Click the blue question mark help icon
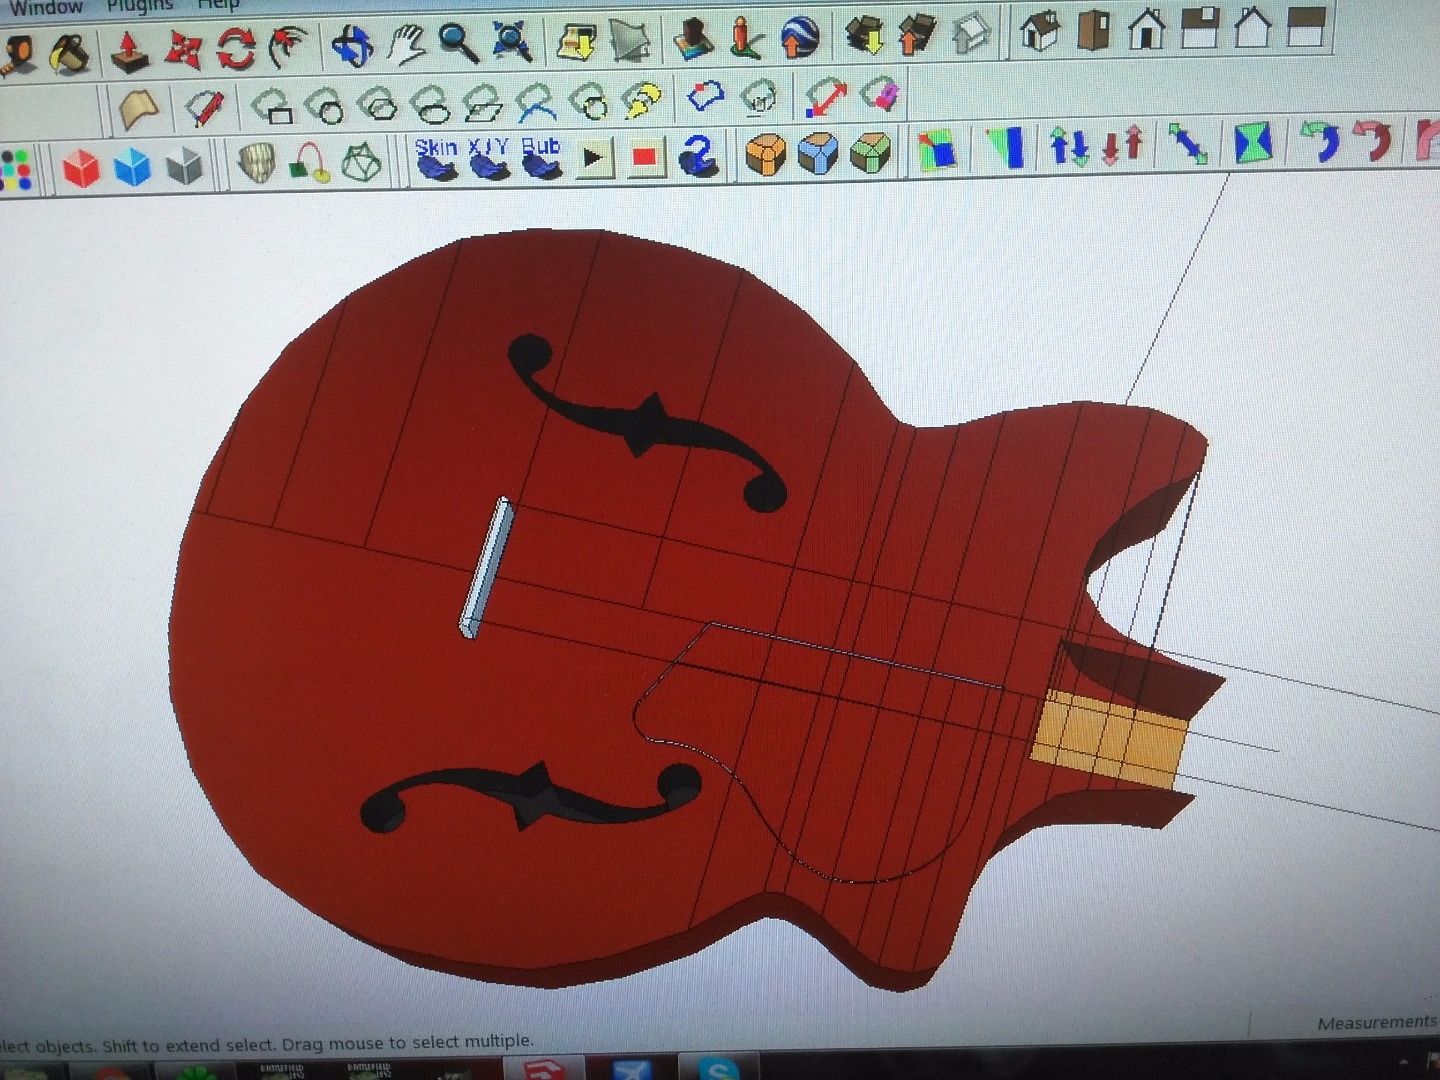 click(x=699, y=155)
